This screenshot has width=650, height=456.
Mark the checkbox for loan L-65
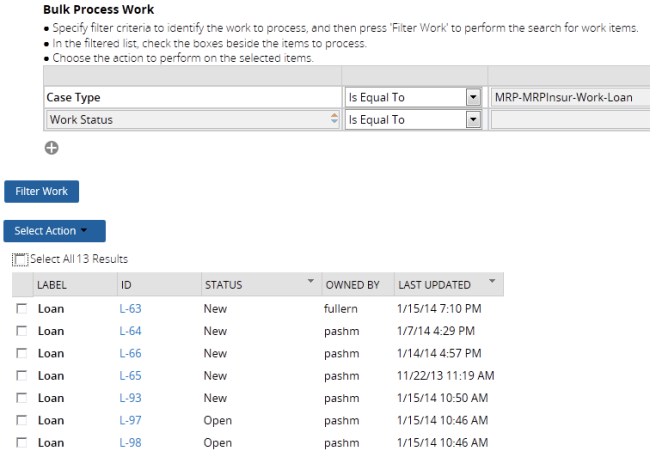coord(22,376)
